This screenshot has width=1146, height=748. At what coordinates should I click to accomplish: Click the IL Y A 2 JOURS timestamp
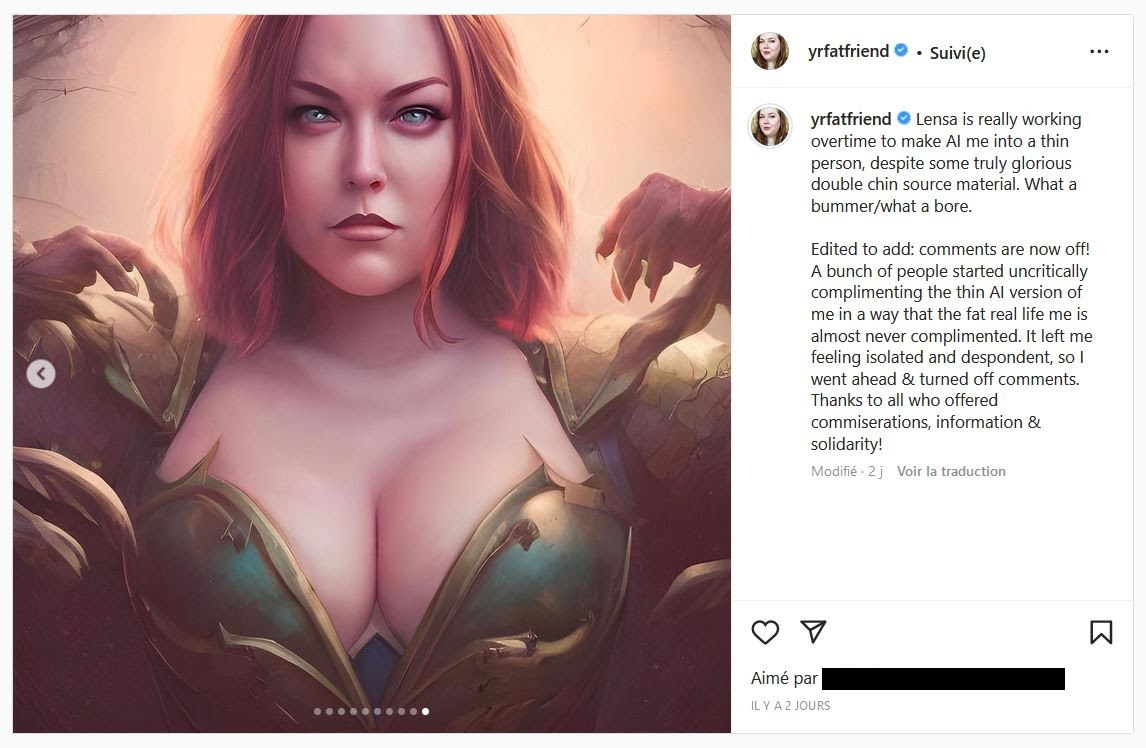click(x=790, y=706)
